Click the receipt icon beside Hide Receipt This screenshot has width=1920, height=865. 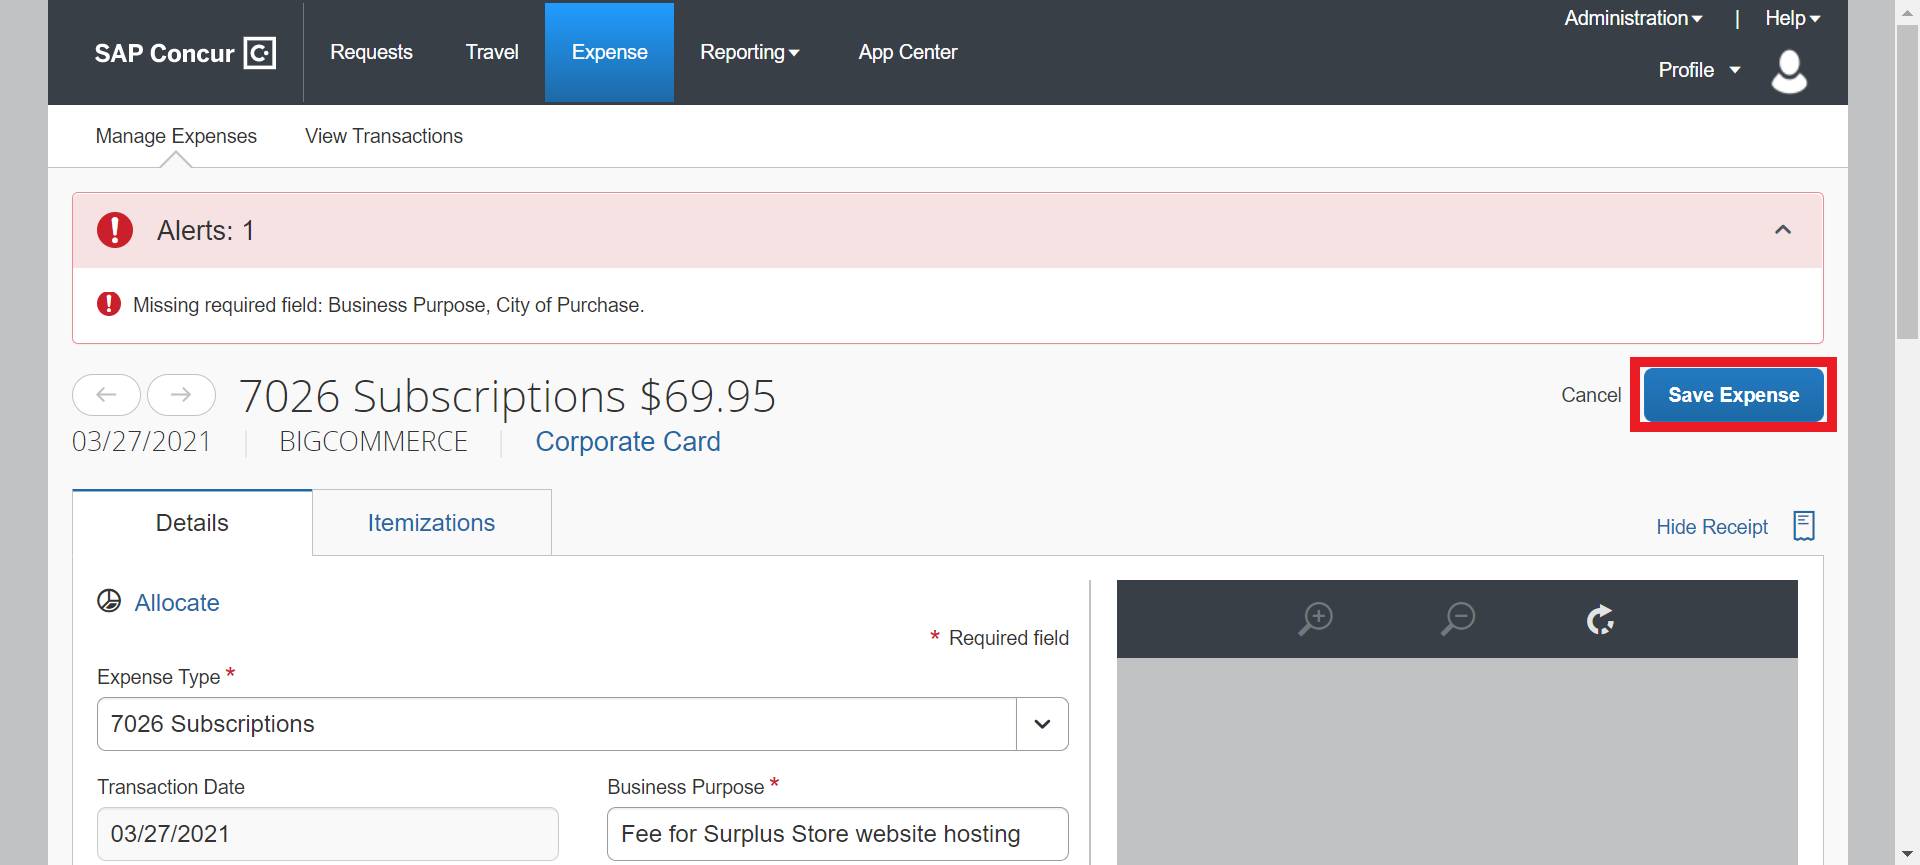coord(1804,526)
